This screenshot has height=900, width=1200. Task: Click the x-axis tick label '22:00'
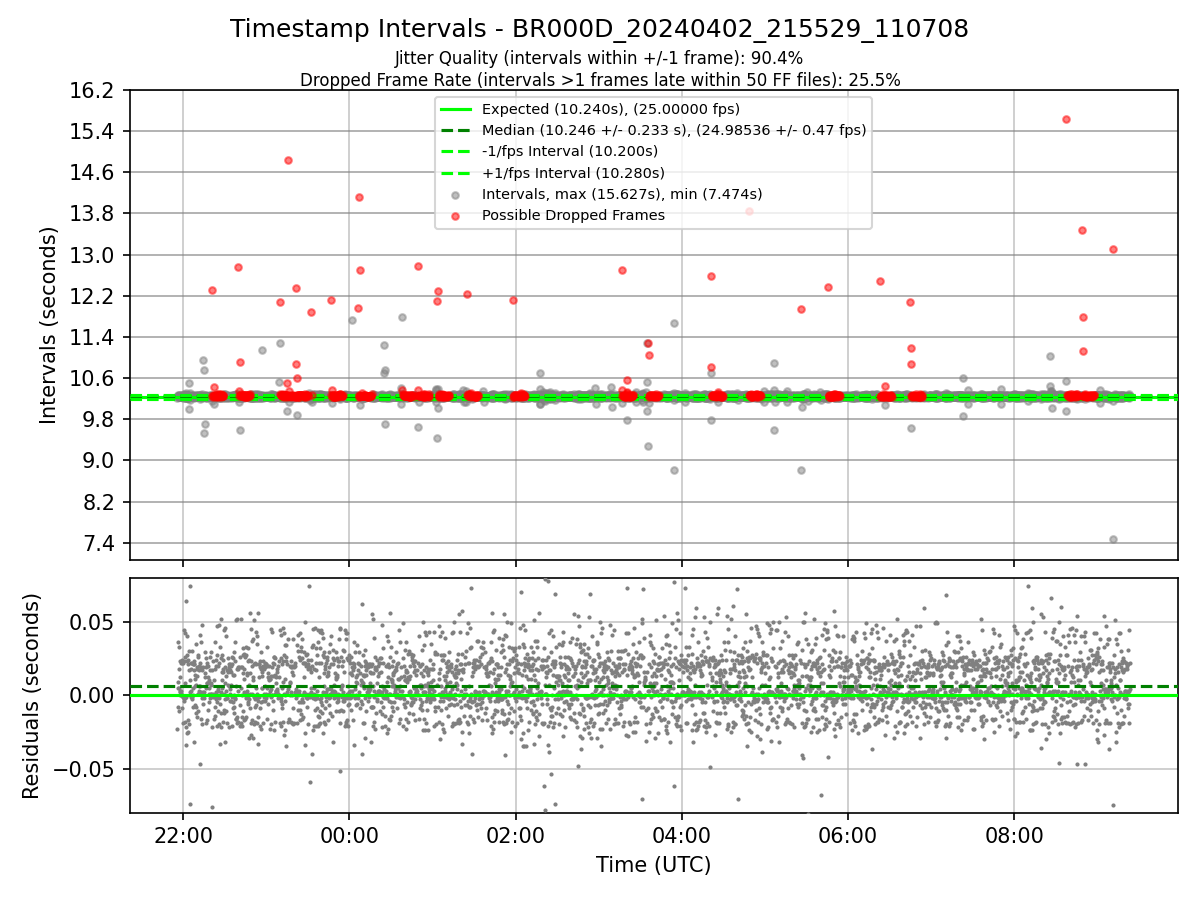(x=183, y=836)
